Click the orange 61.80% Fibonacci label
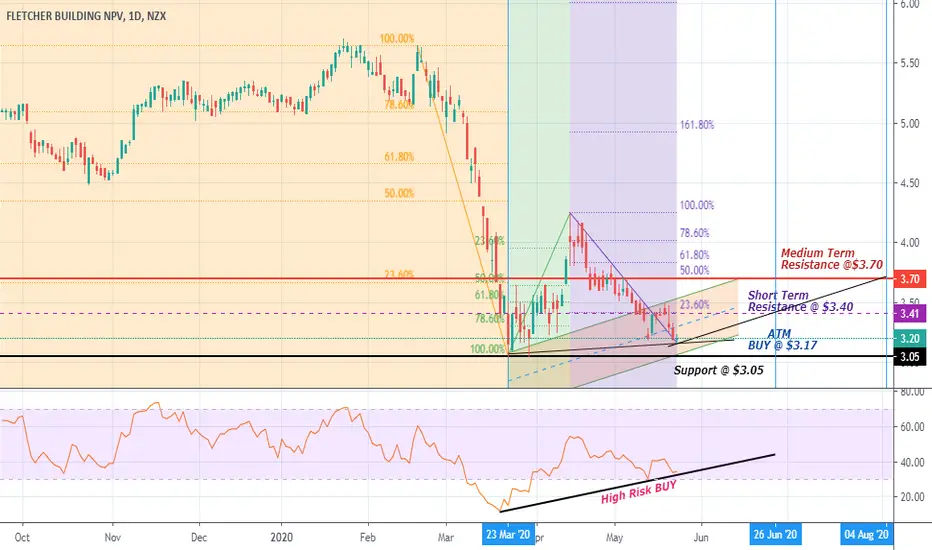Image resolution: width=932 pixels, height=550 pixels. click(x=399, y=157)
